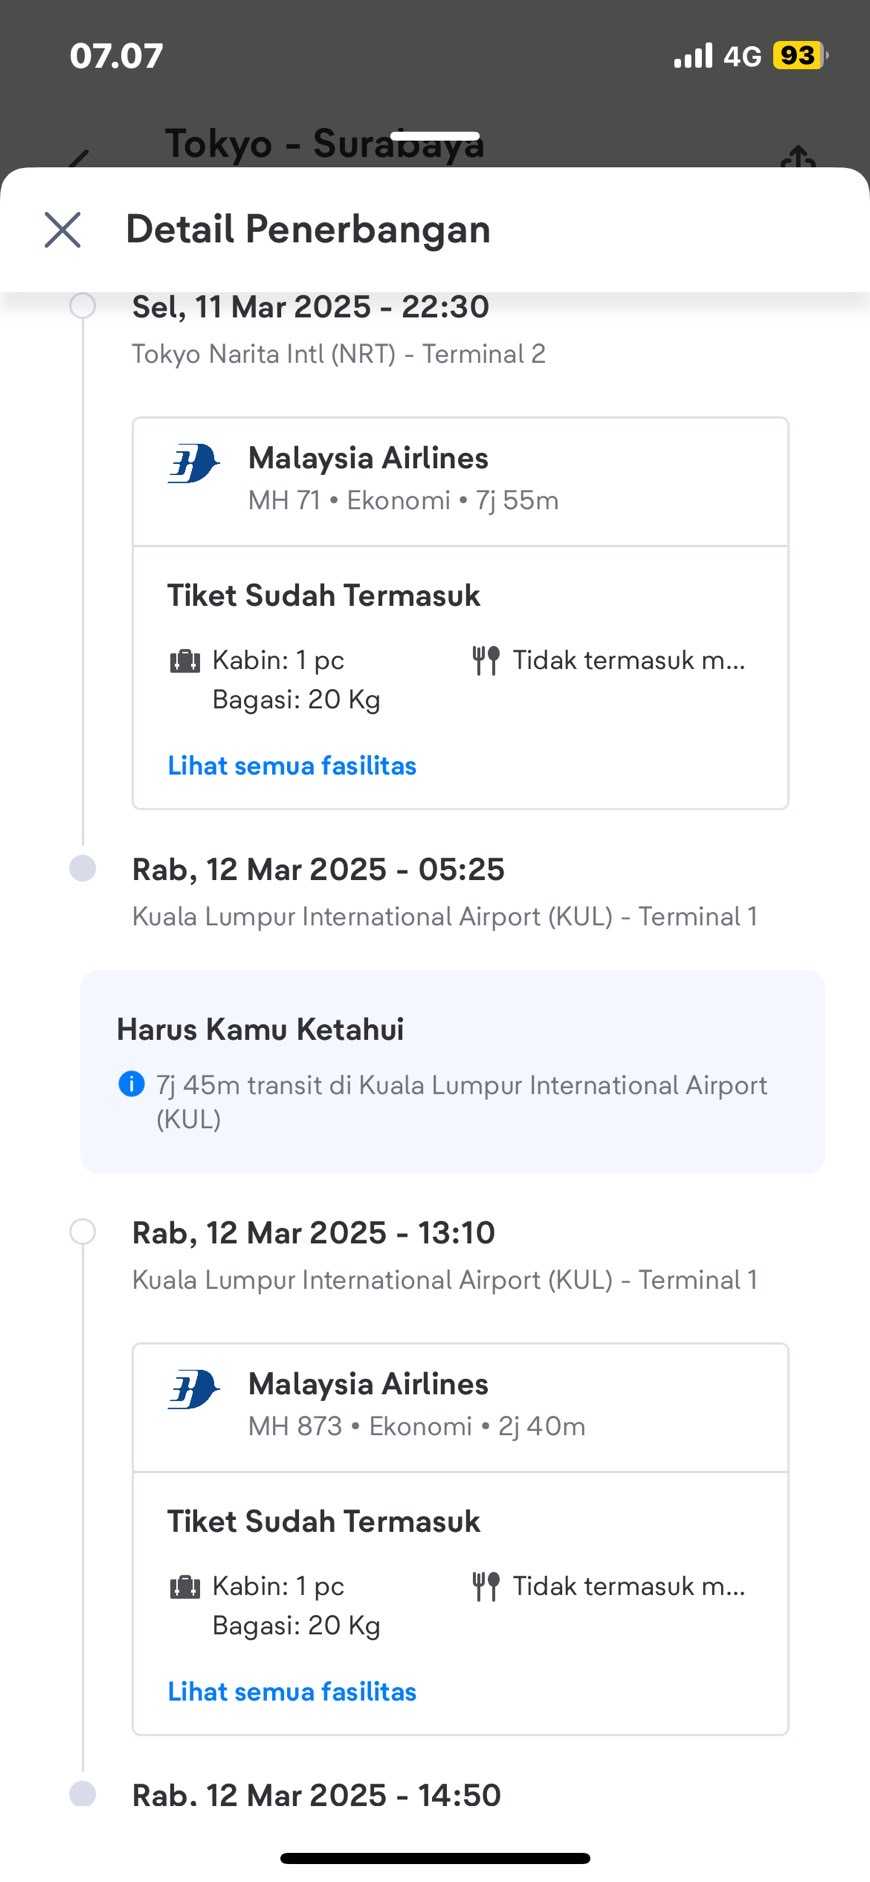The height and width of the screenshot is (1882, 870).
Task: Open all facilities link for MH 873
Action: 292,1692
